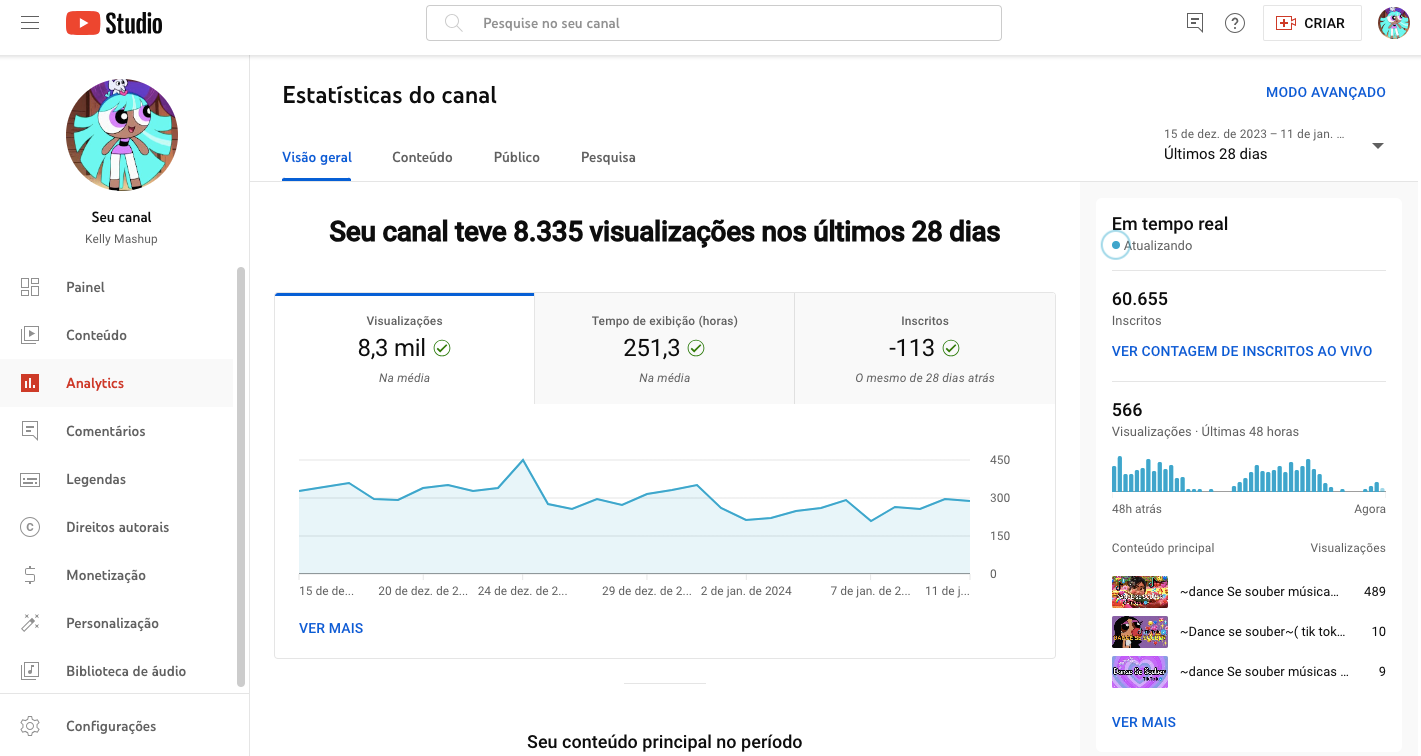This screenshot has width=1421, height=756.
Task: Switch to the Público tab
Action: click(x=517, y=157)
